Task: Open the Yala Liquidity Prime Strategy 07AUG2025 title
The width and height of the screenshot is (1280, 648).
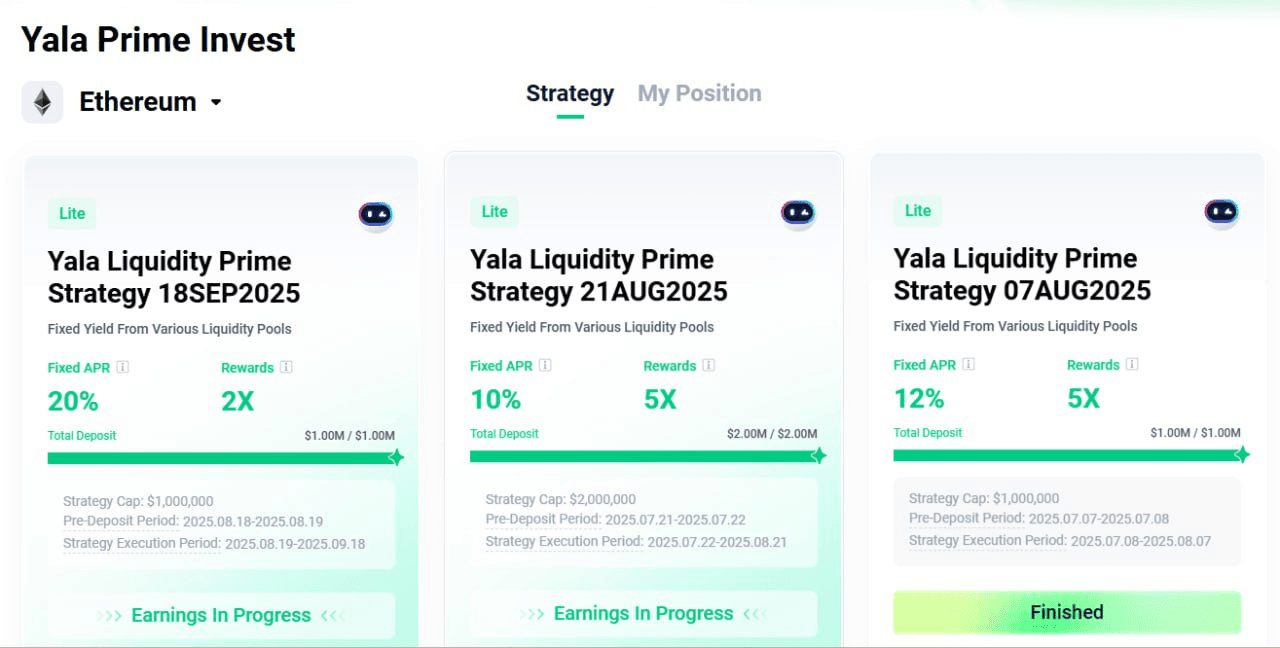Action: pos(1022,274)
